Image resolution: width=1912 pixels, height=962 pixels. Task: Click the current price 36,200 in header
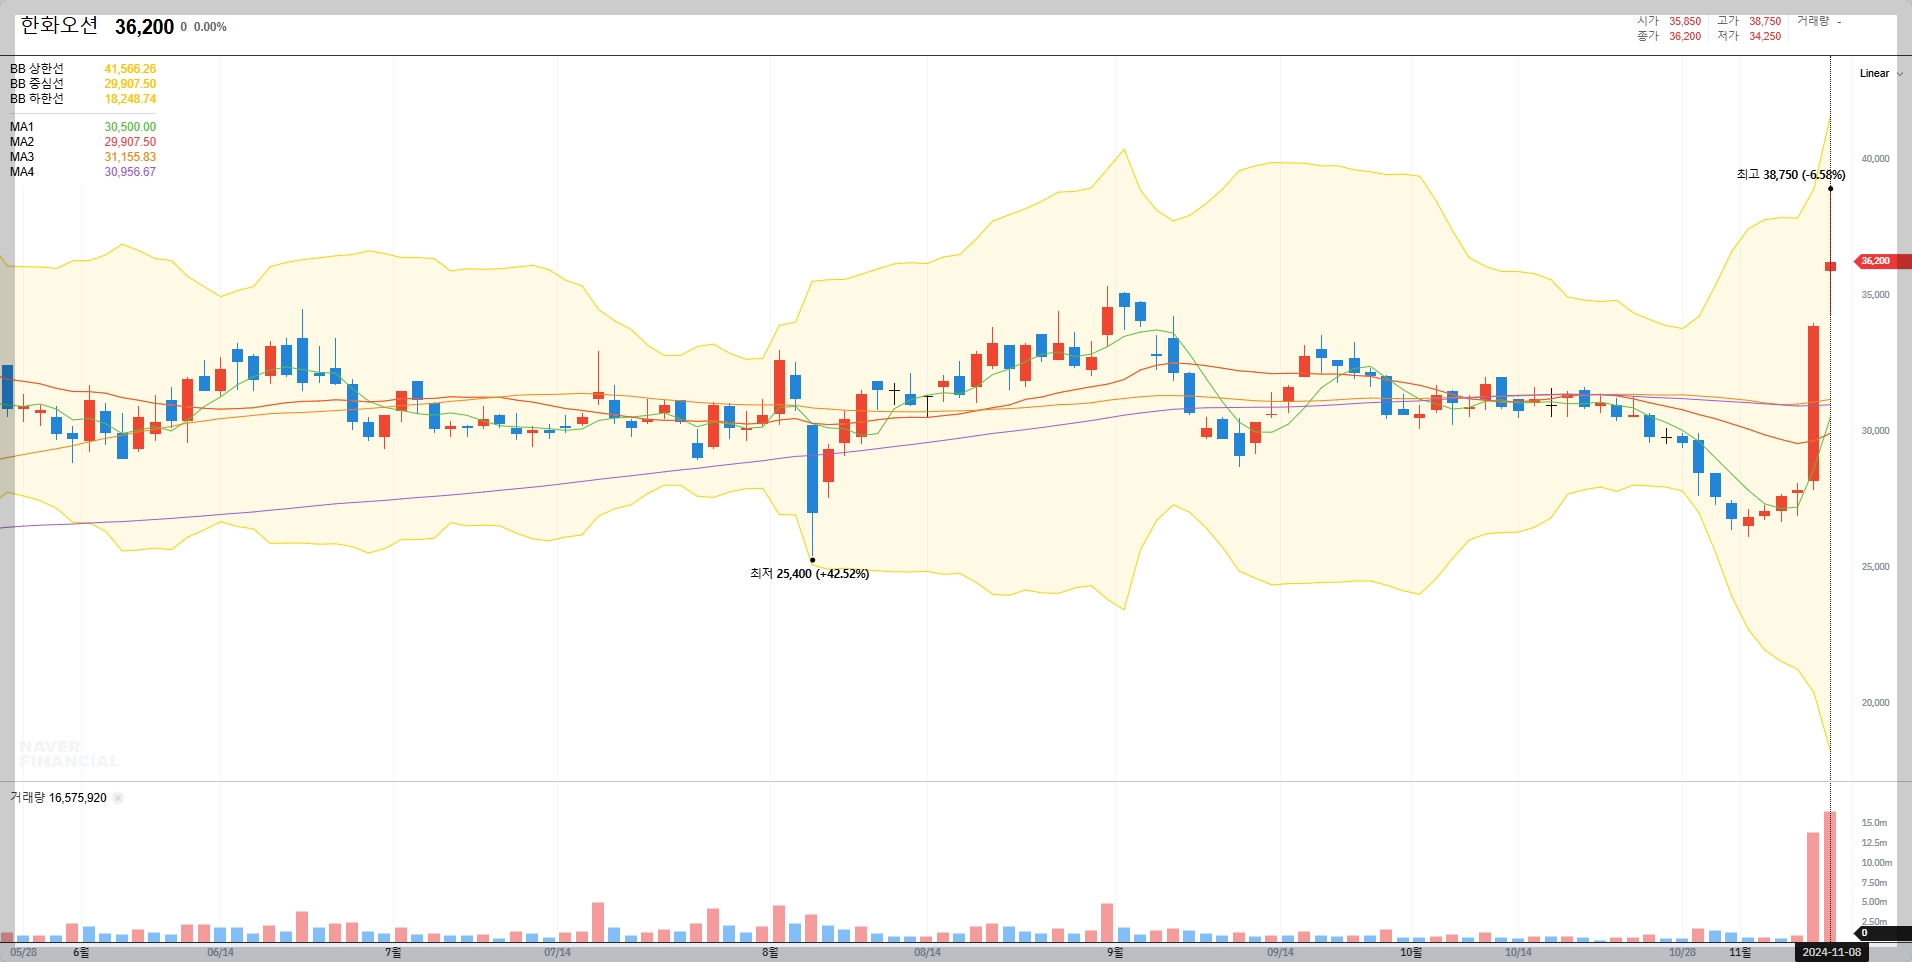click(144, 27)
